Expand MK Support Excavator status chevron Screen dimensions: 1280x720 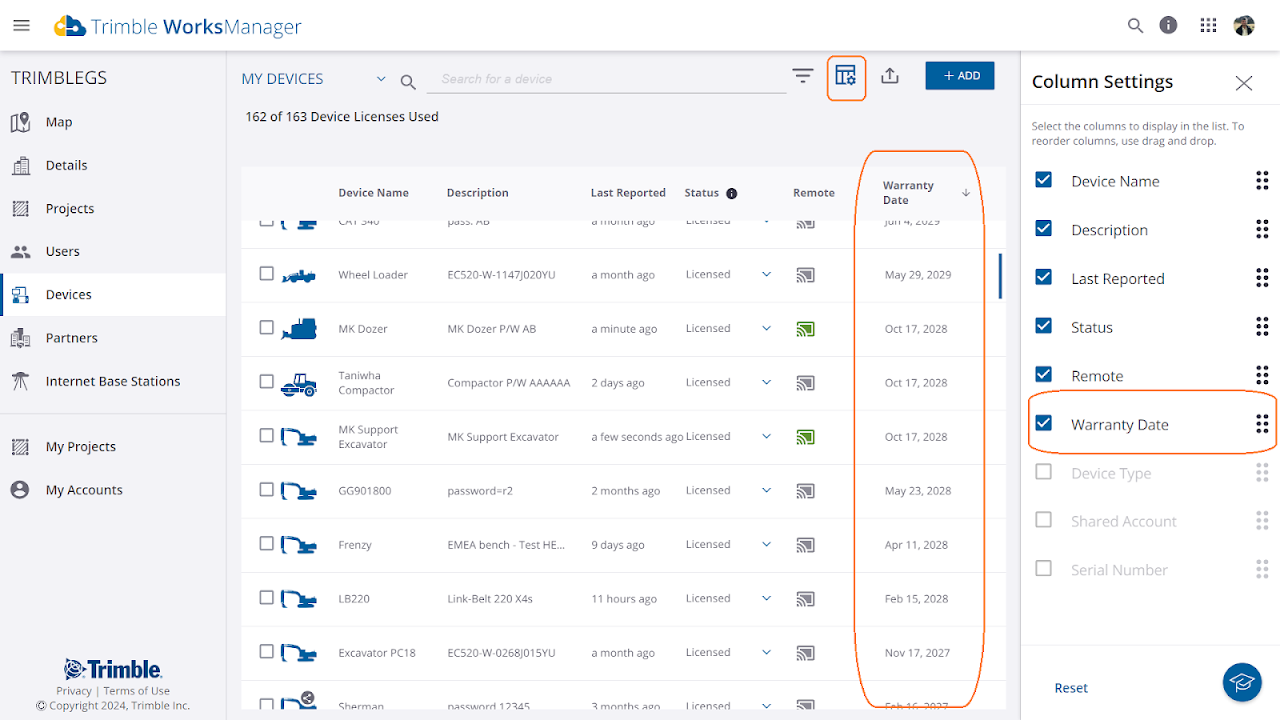[x=767, y=436]
